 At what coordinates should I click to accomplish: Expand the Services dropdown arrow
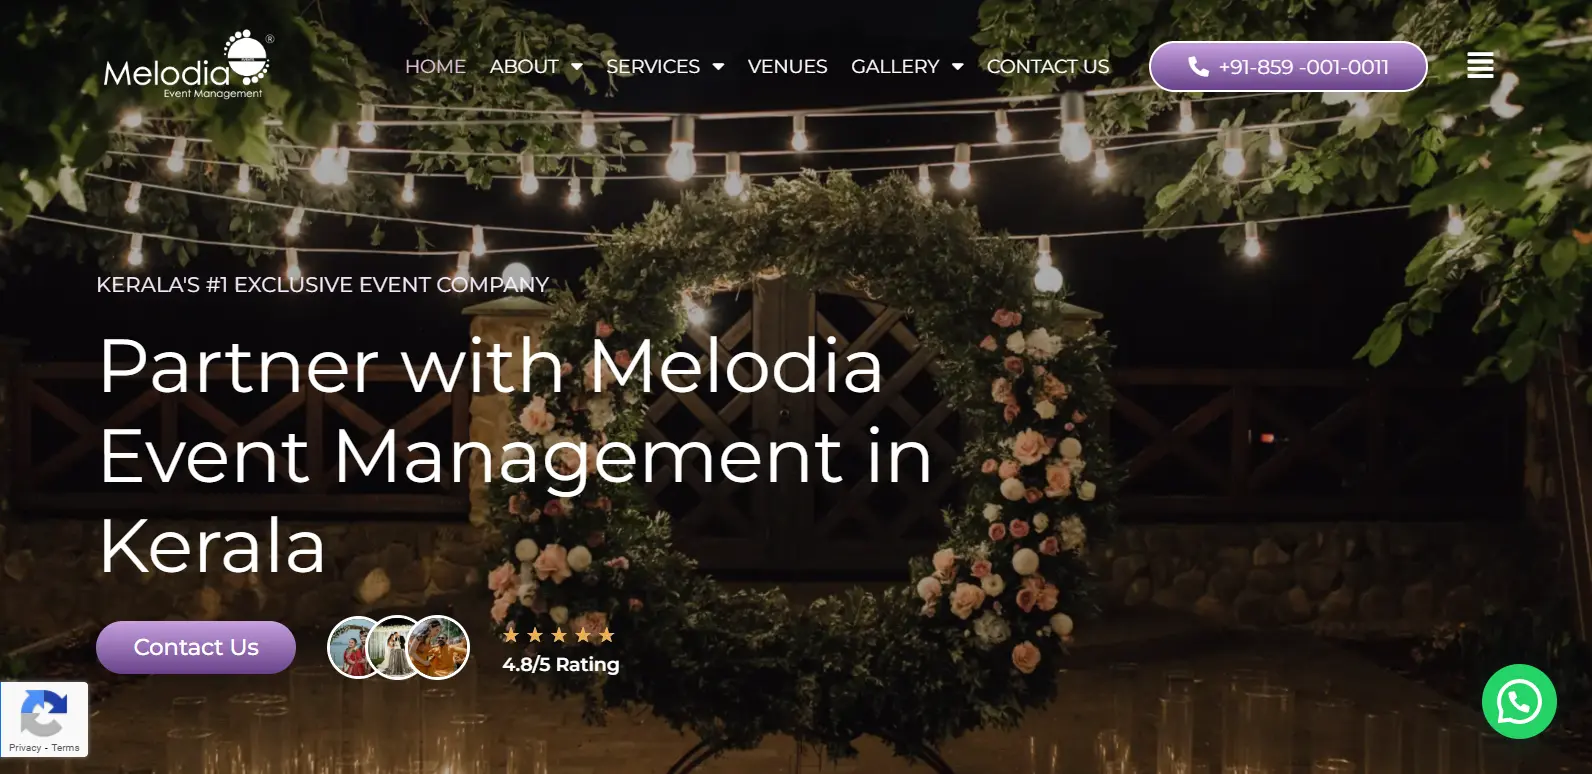click(x=718, y=67)
